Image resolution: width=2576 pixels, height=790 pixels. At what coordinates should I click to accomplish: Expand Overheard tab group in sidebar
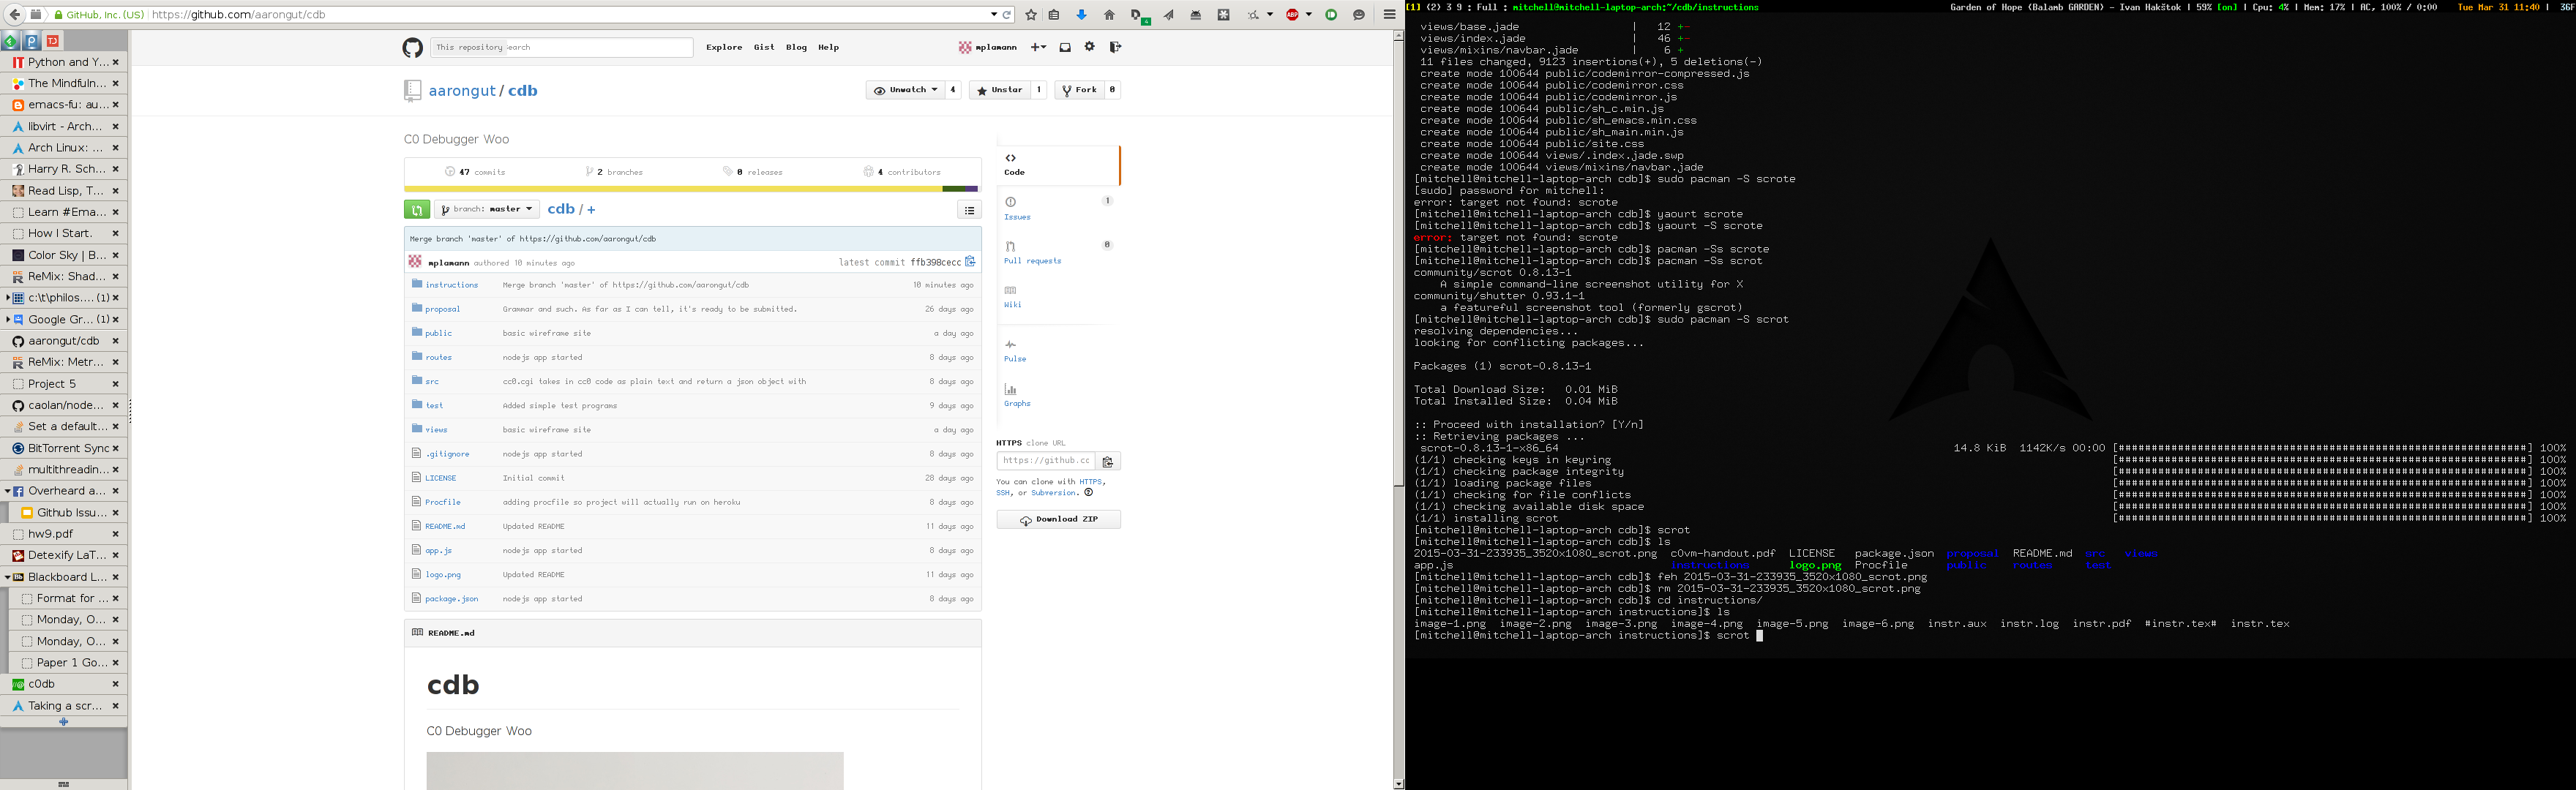[7, 491]
